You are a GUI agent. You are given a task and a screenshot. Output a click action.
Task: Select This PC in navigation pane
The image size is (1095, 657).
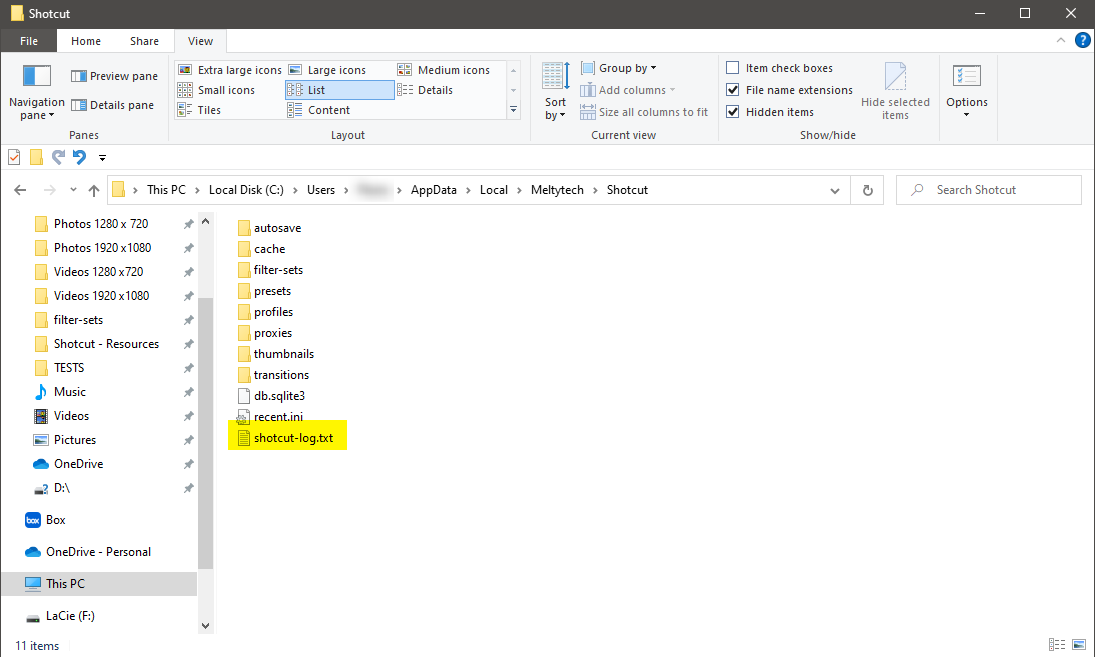99,584
